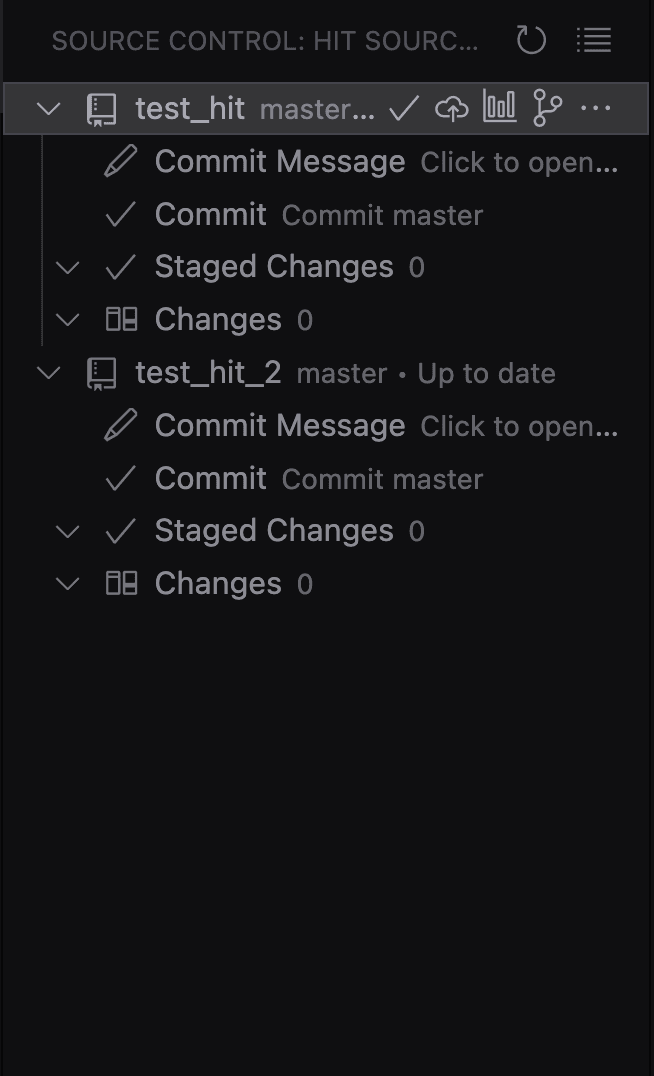Click the Changes panel icon under test_hit_2
Viewport: 654px width, 1076px height.
(x=121, y=583)
